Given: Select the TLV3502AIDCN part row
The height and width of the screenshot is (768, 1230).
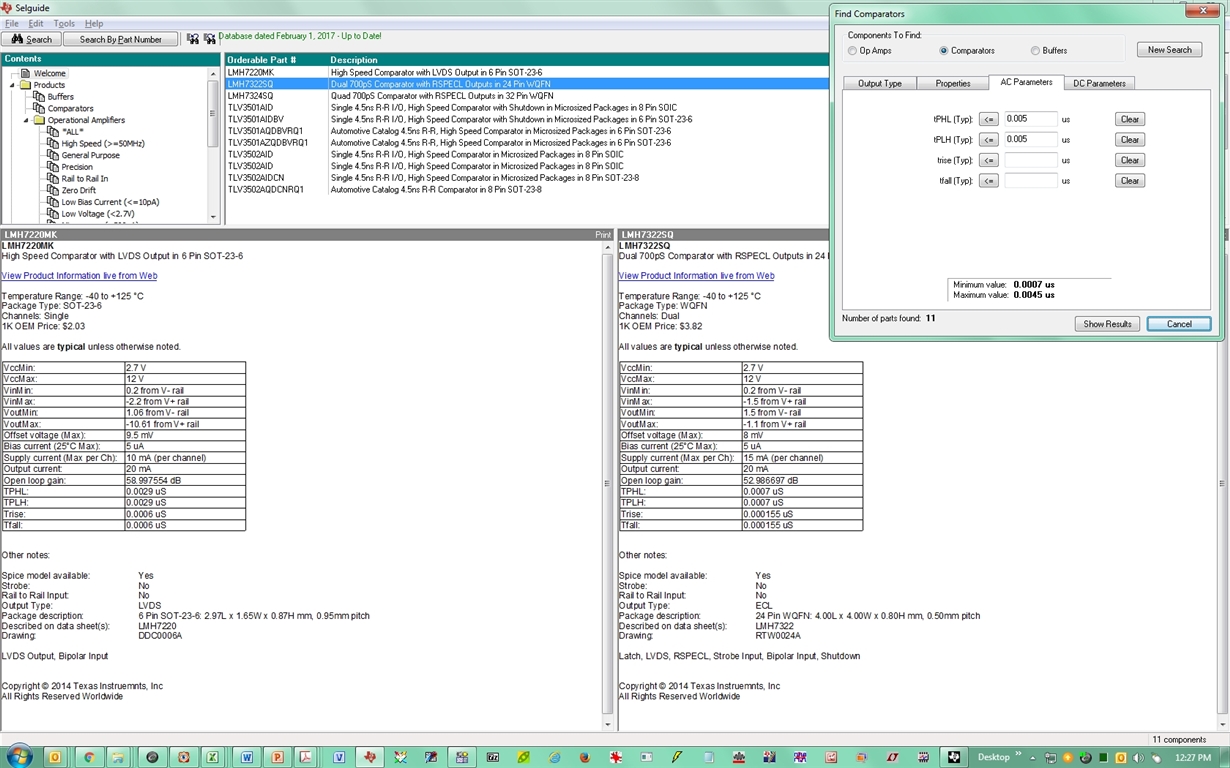Looking at the screenshot, I should coord(526,178).
